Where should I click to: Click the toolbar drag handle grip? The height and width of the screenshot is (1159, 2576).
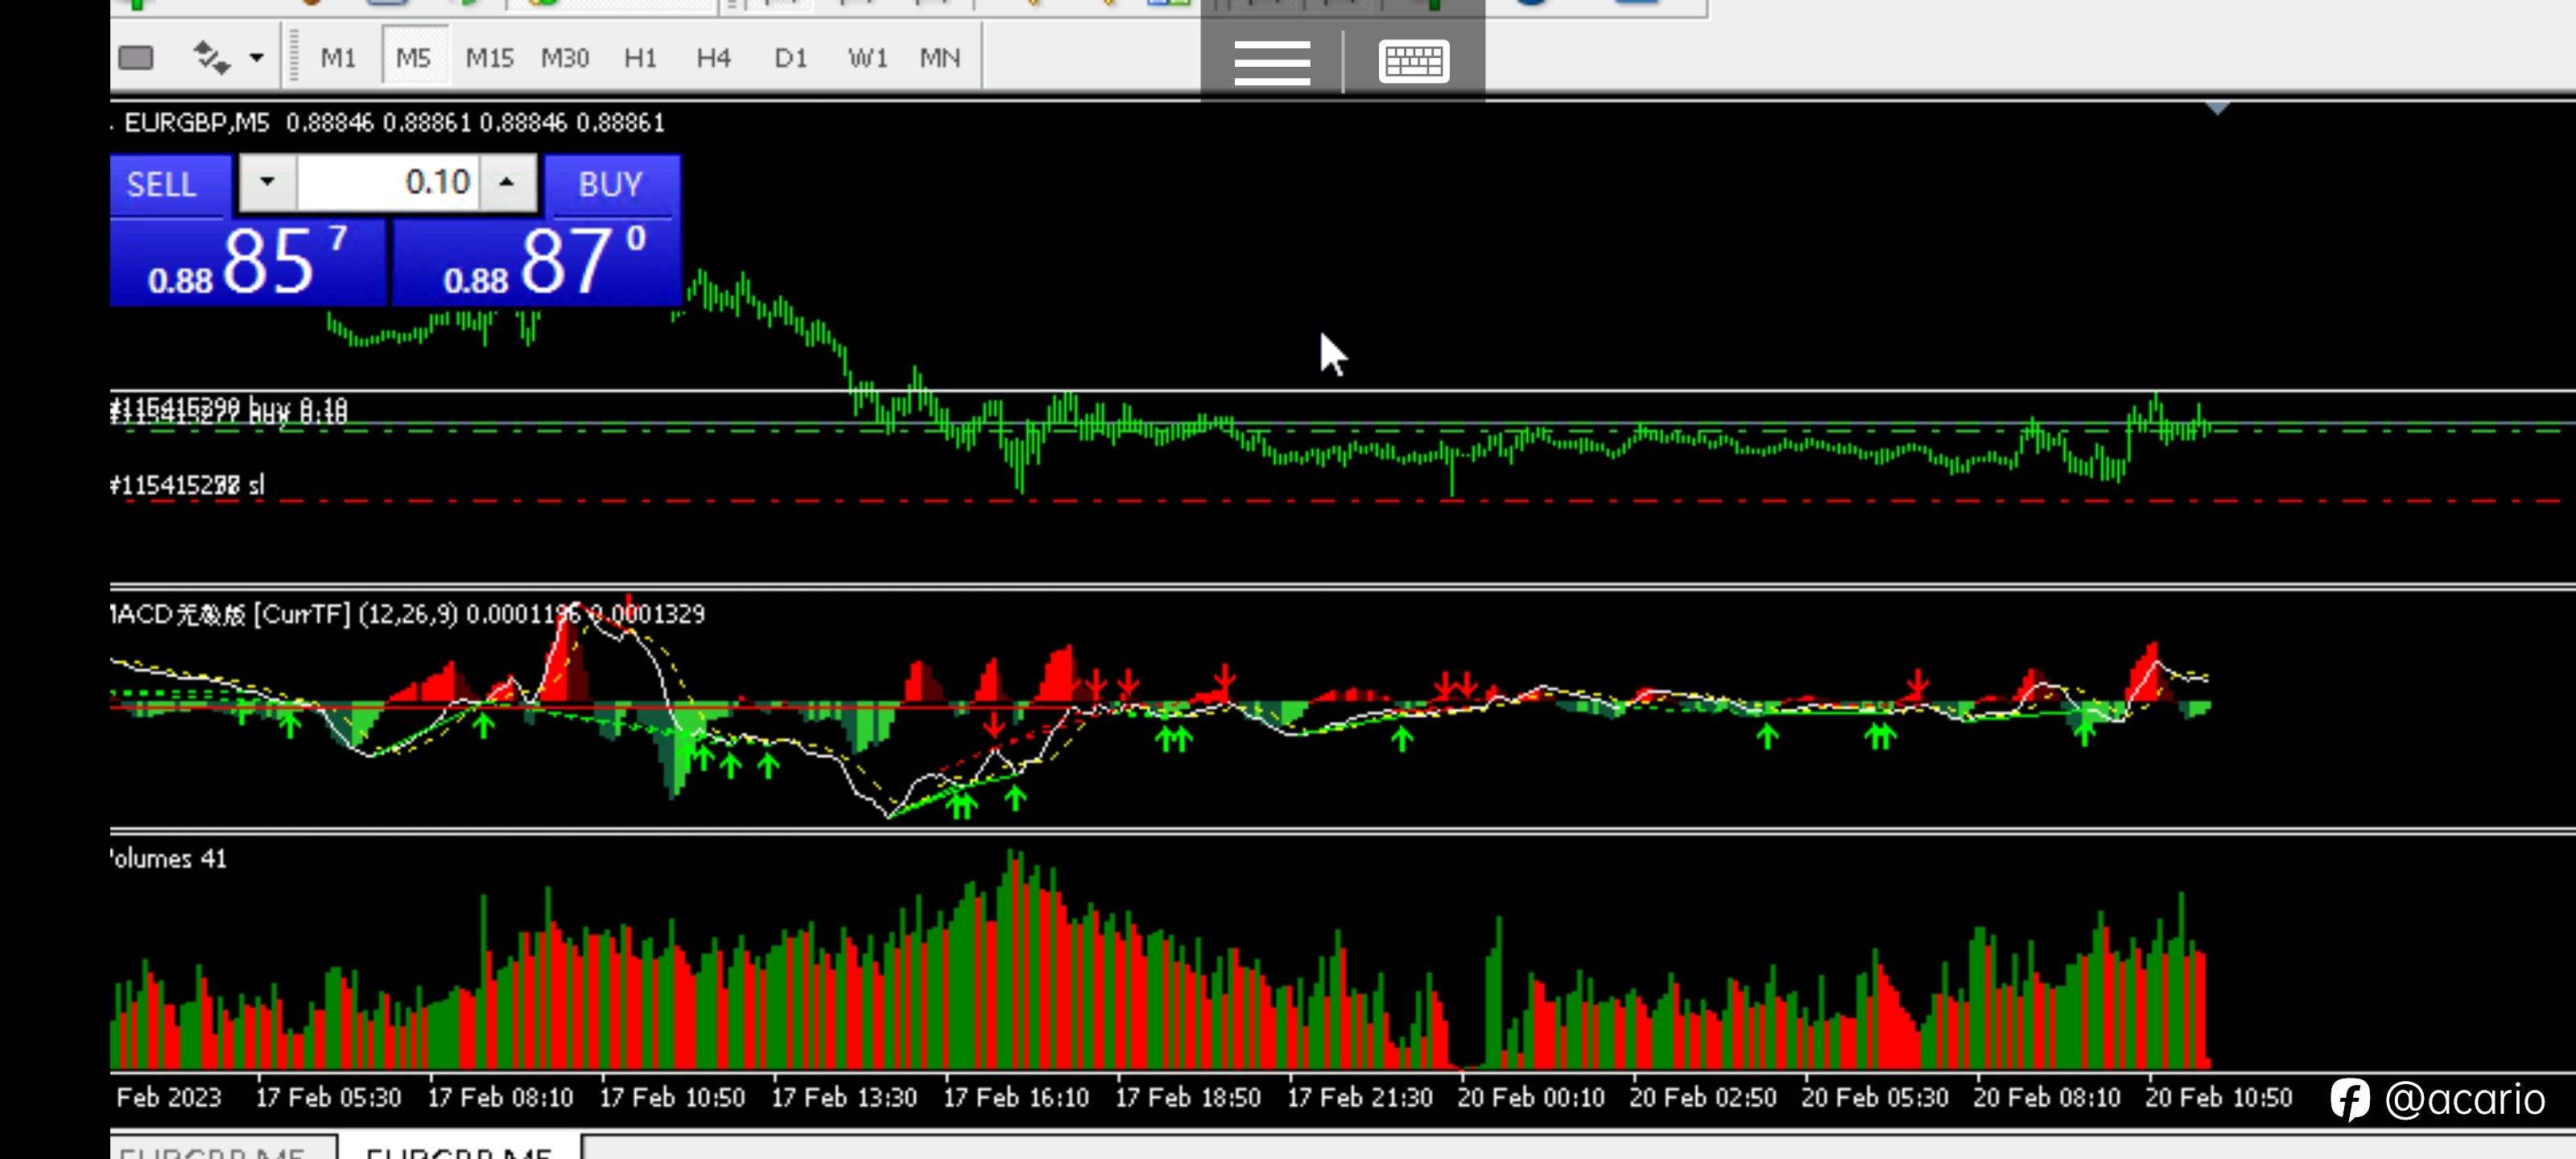[x=294, y=57]
